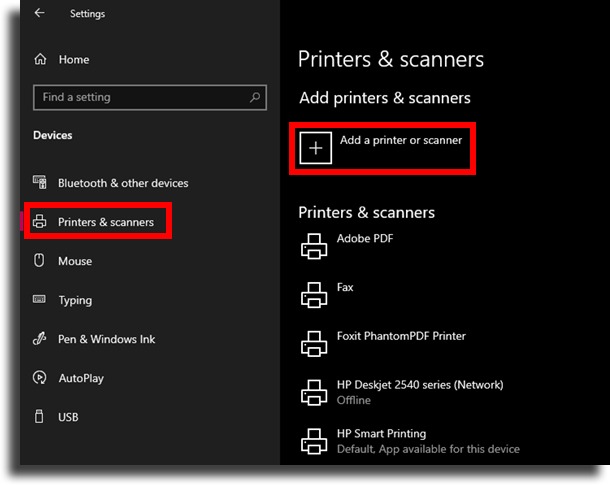Go to the Mouse settings page
The width and height of the screenshot is (610, 485).
75,261
